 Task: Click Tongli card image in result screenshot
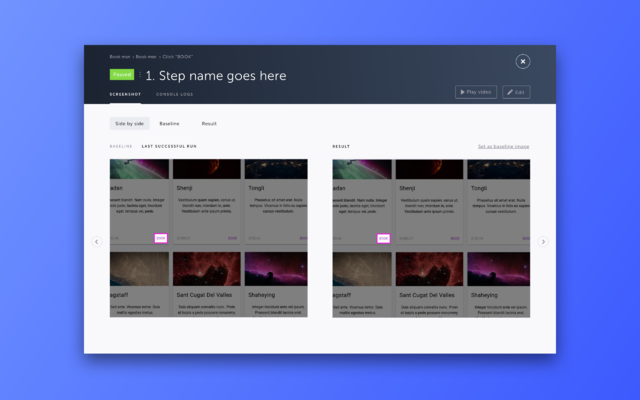tap(498, 169)
